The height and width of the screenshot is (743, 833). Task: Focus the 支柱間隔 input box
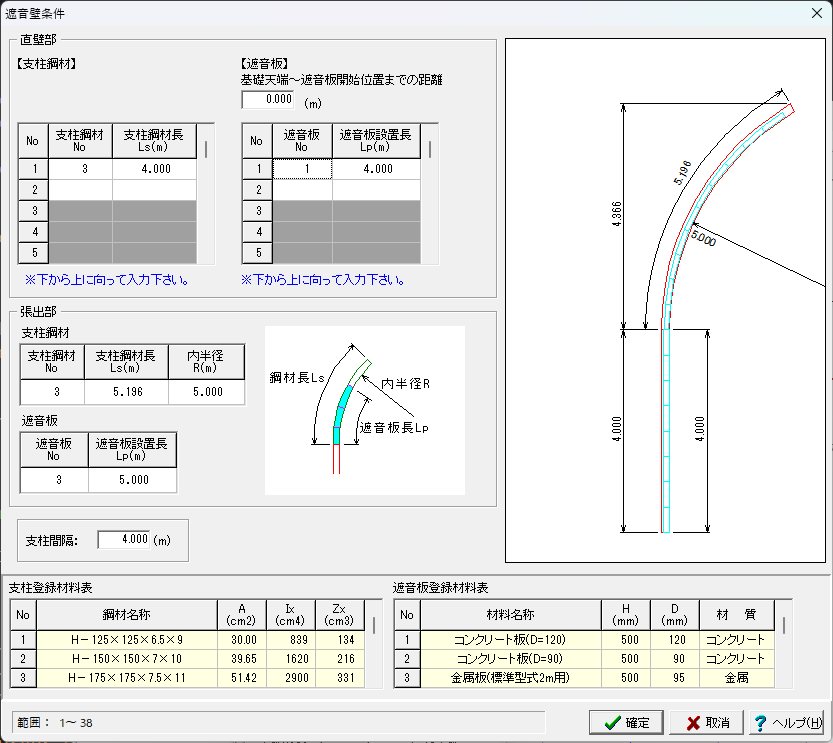(124, 540)
